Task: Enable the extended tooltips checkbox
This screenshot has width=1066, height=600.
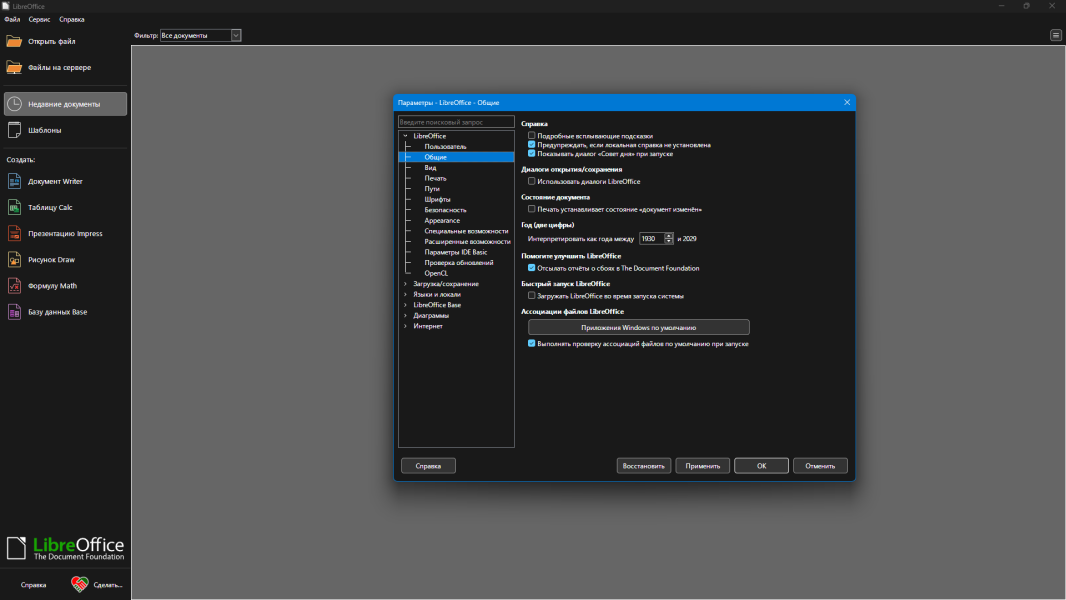Action: pyautogui.click(x=532, y=135)
